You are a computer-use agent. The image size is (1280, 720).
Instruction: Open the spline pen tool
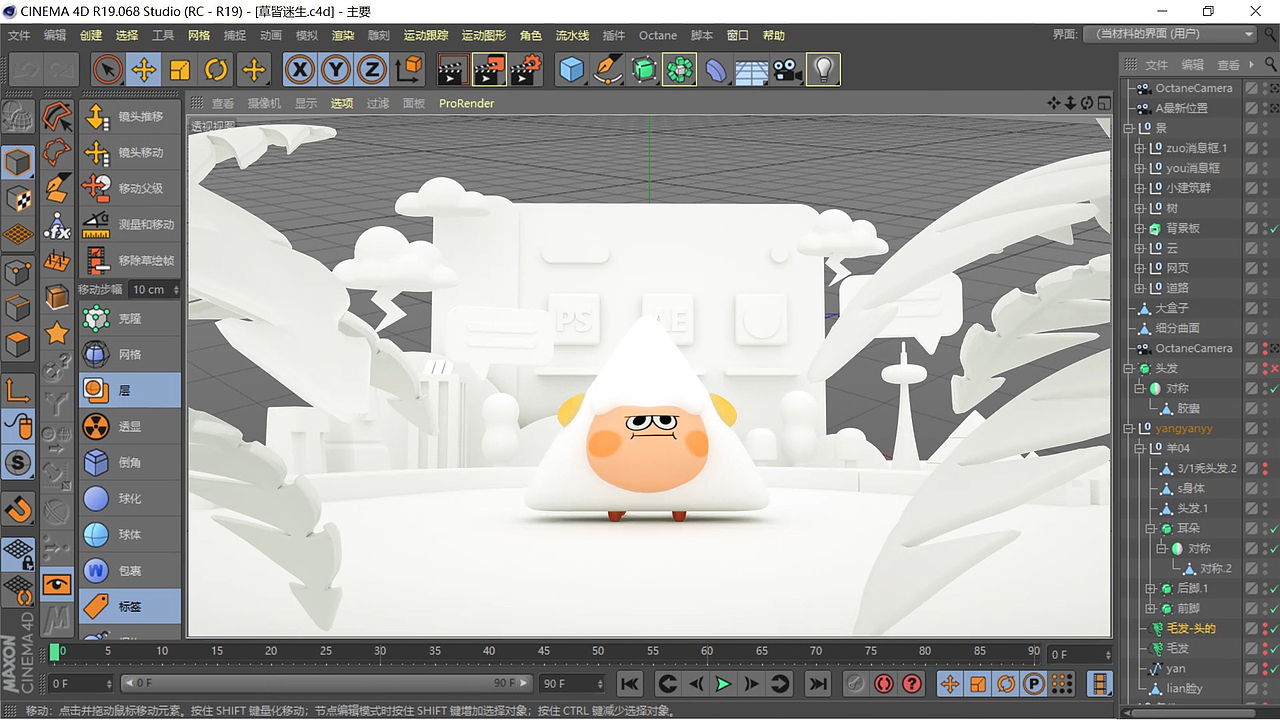[x=608, y=69]
